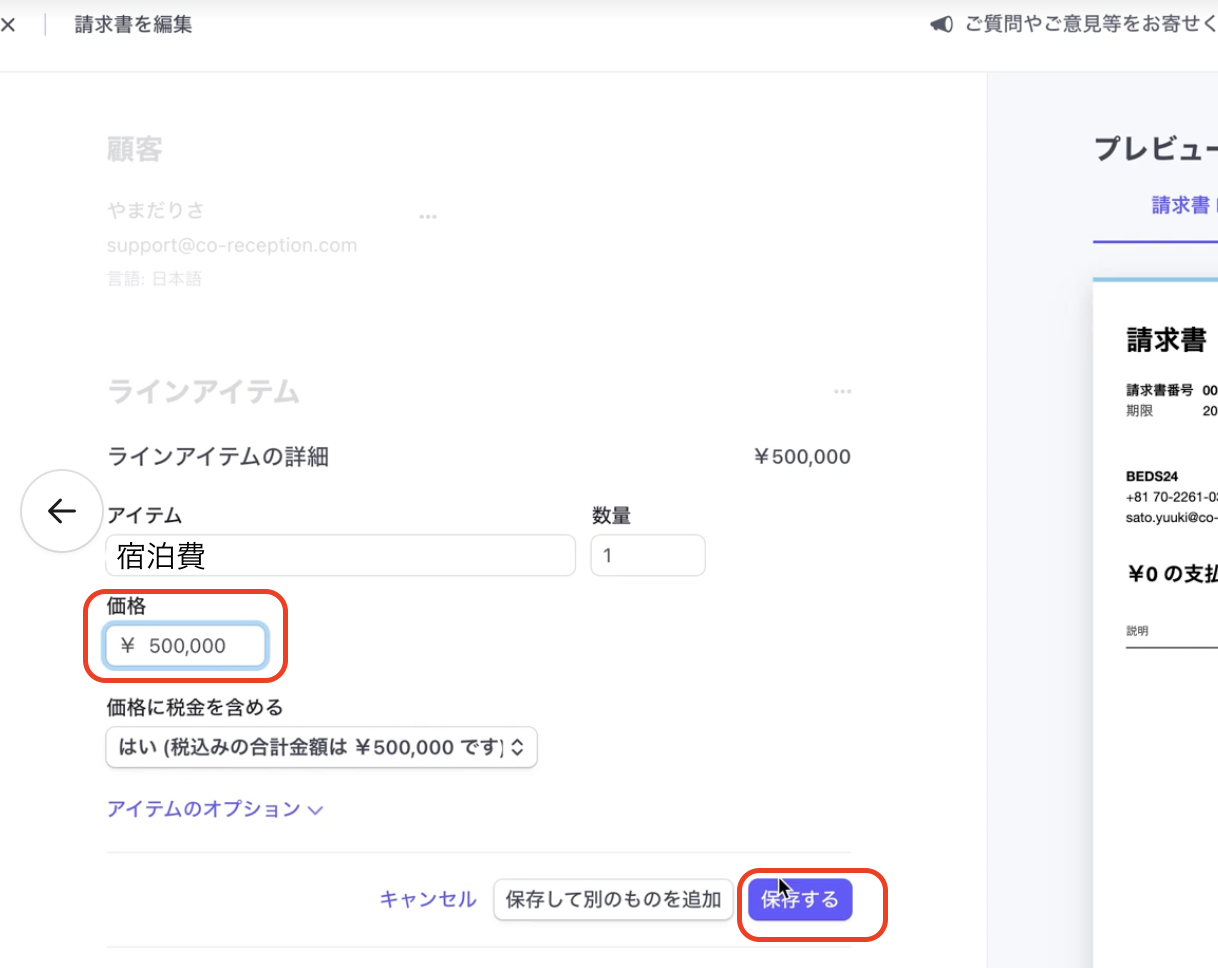1218x968 pixels.
Task: Click the customer email support@co-reception.com
Action: [x=232, y=245]
